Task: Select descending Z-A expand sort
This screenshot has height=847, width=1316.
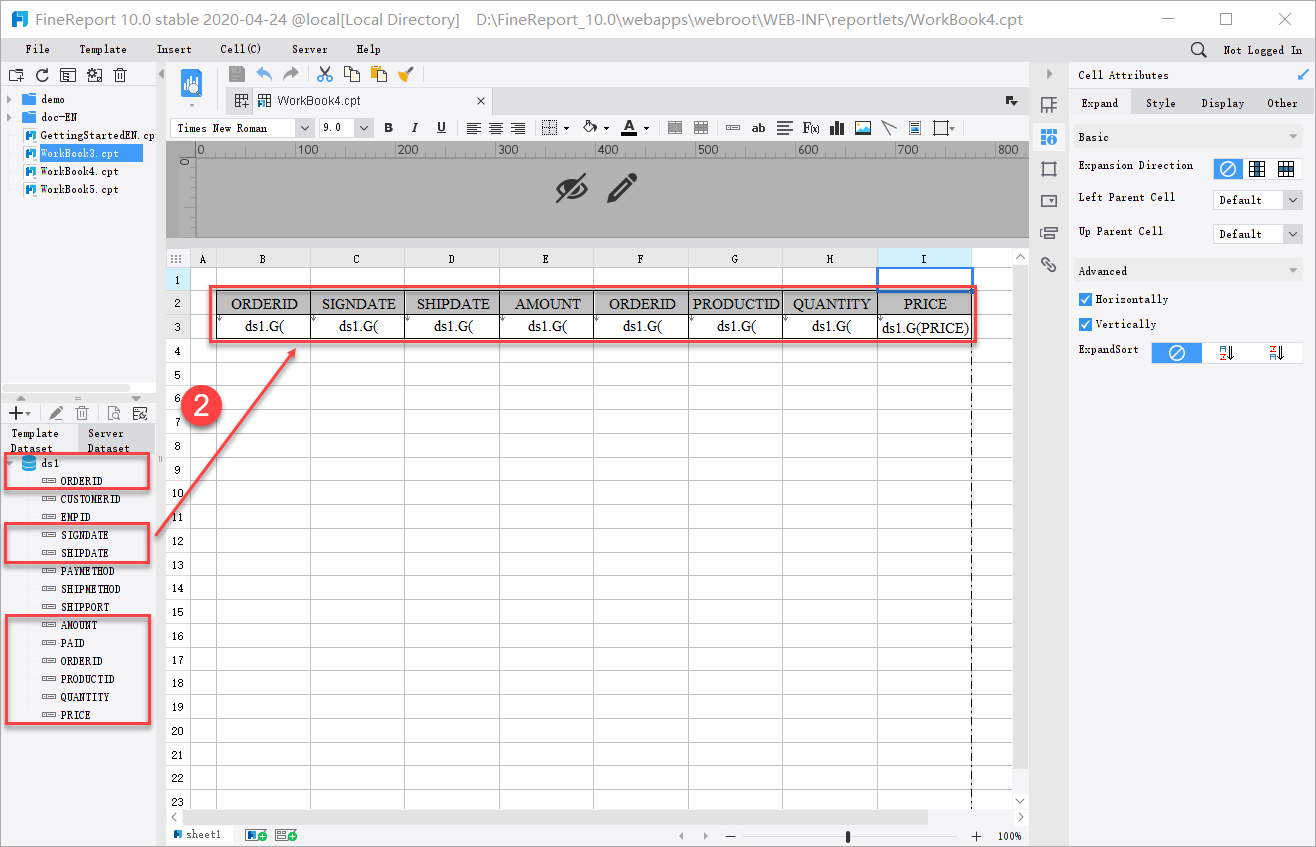Action: [x=1275, y=353]
